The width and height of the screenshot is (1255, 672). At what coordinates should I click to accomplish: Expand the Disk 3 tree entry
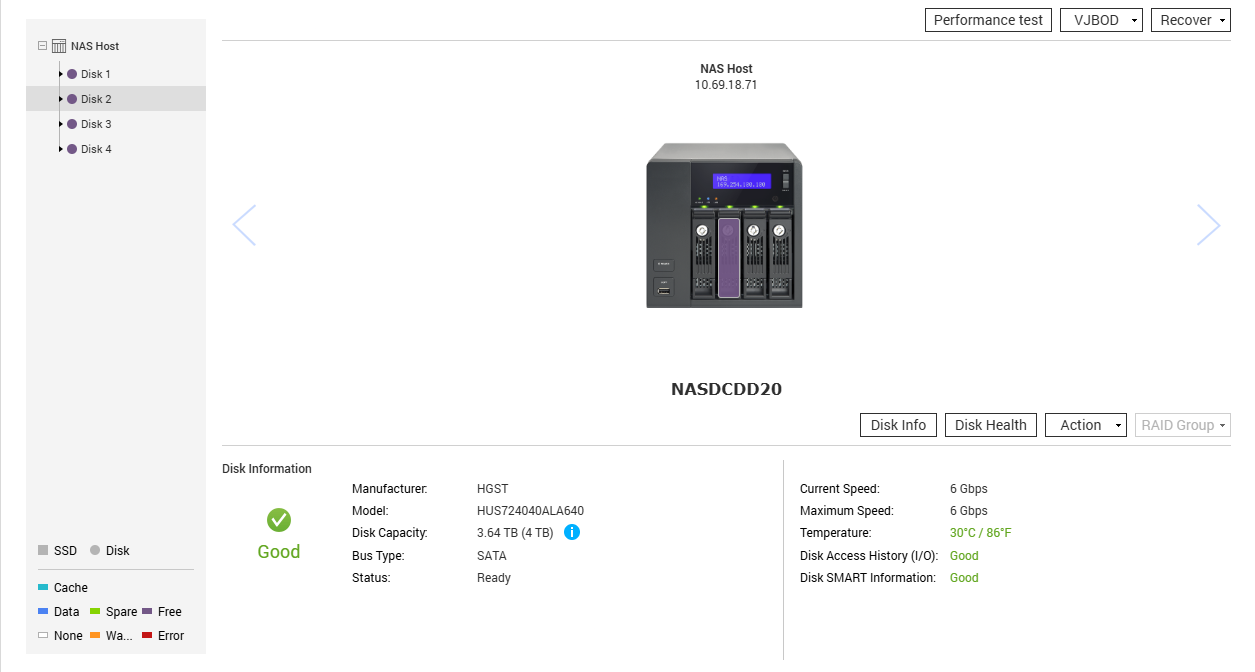click(60, 123)
